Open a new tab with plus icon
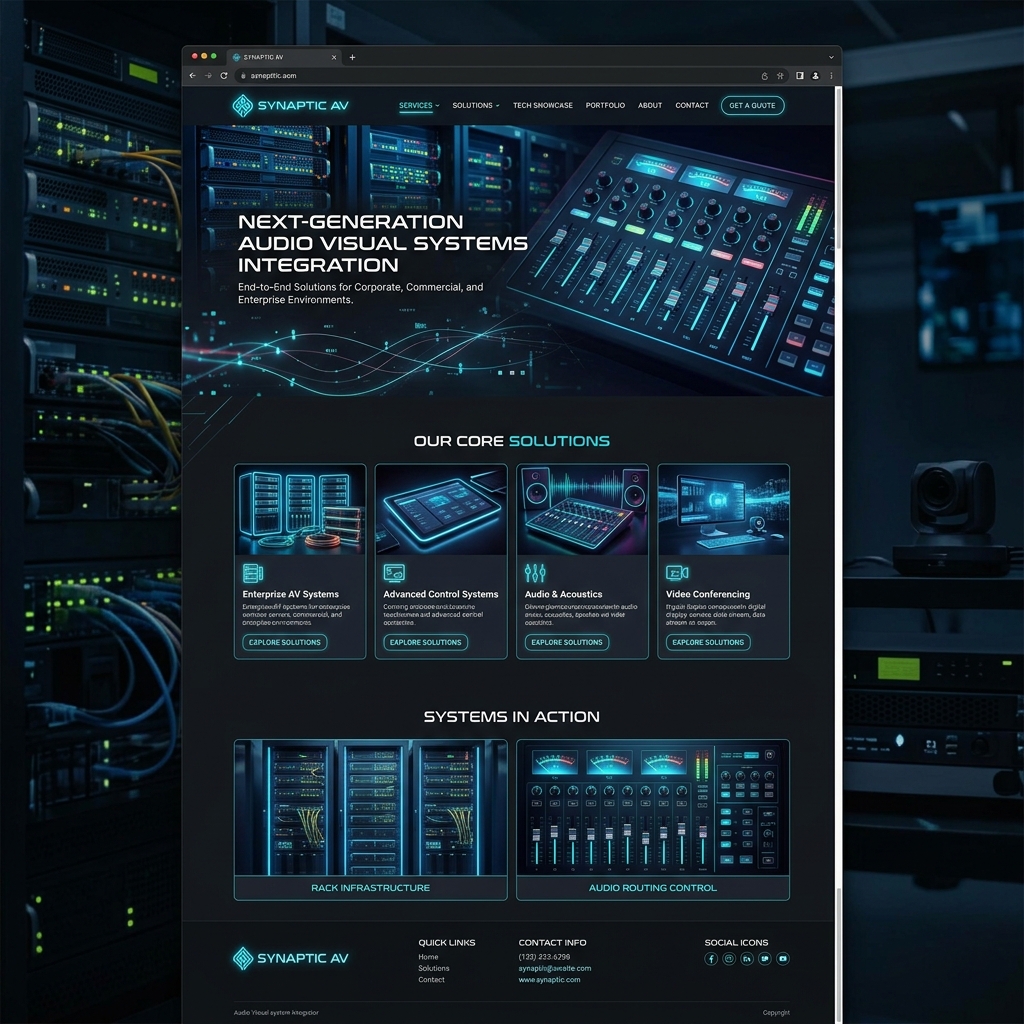 tap(353, 57)
